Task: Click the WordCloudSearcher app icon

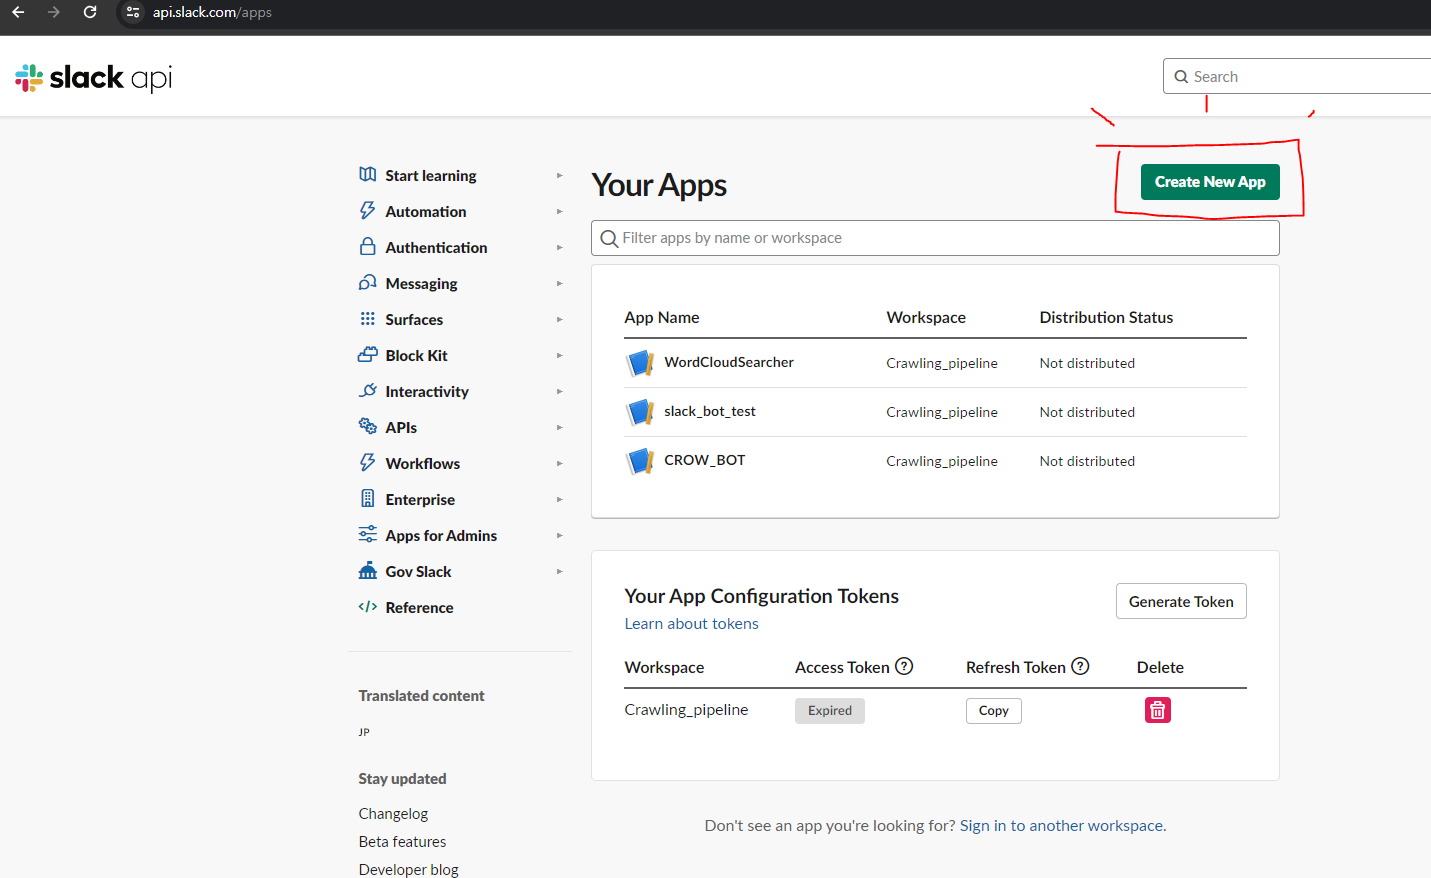Action: (639, 363)
